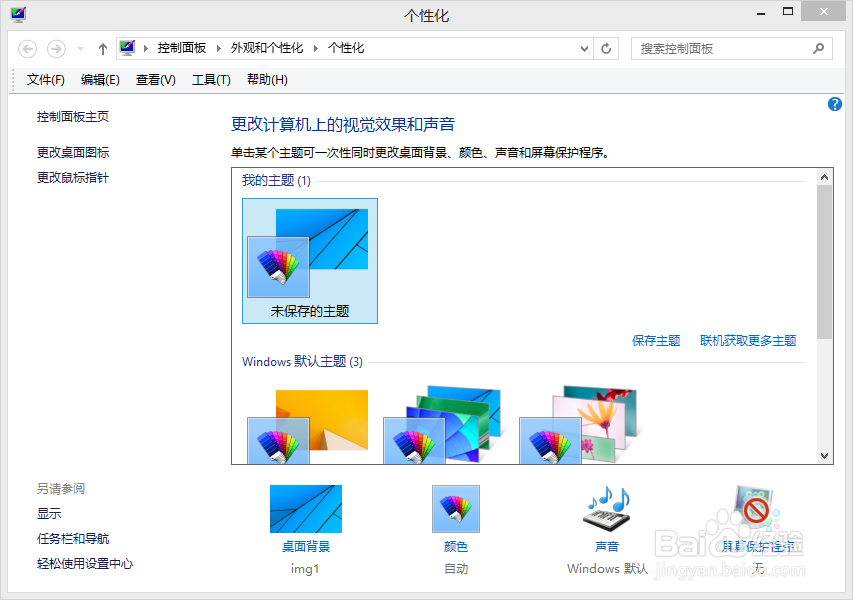Viewport: 853px width, 600px height.
Task: Click the blue help question mark icon
Action: [x=834, y=104]
